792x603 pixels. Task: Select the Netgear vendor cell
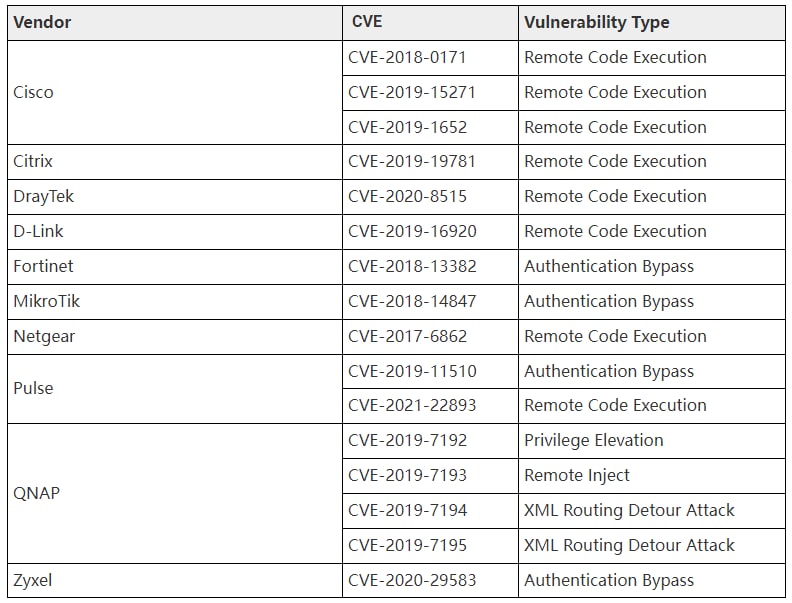175,336
